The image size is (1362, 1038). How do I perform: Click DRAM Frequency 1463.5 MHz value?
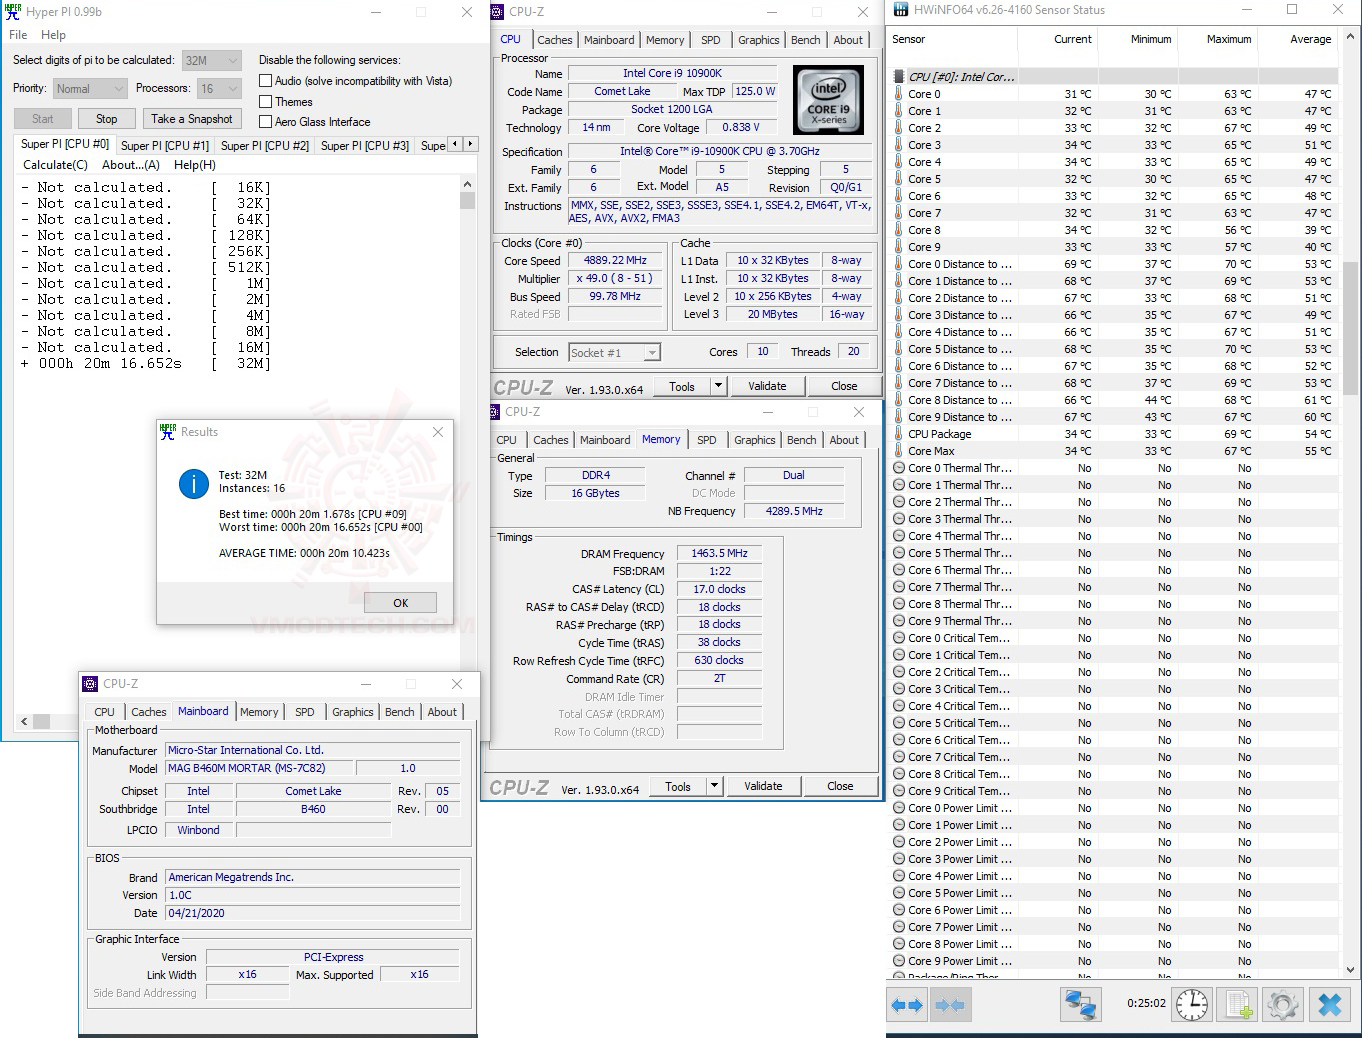[719, 553]
